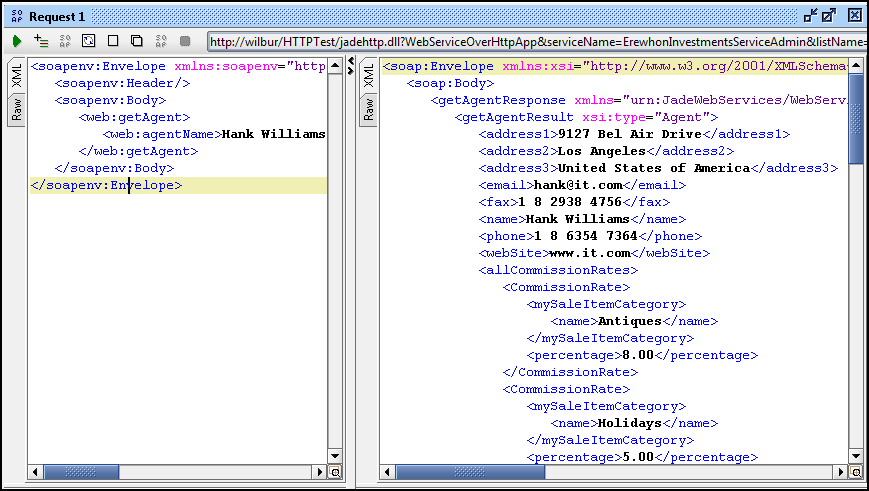This screenshot has height=491, width=869.
Task: Minimize the Request 1 internal frame
Action: (810, 16)
